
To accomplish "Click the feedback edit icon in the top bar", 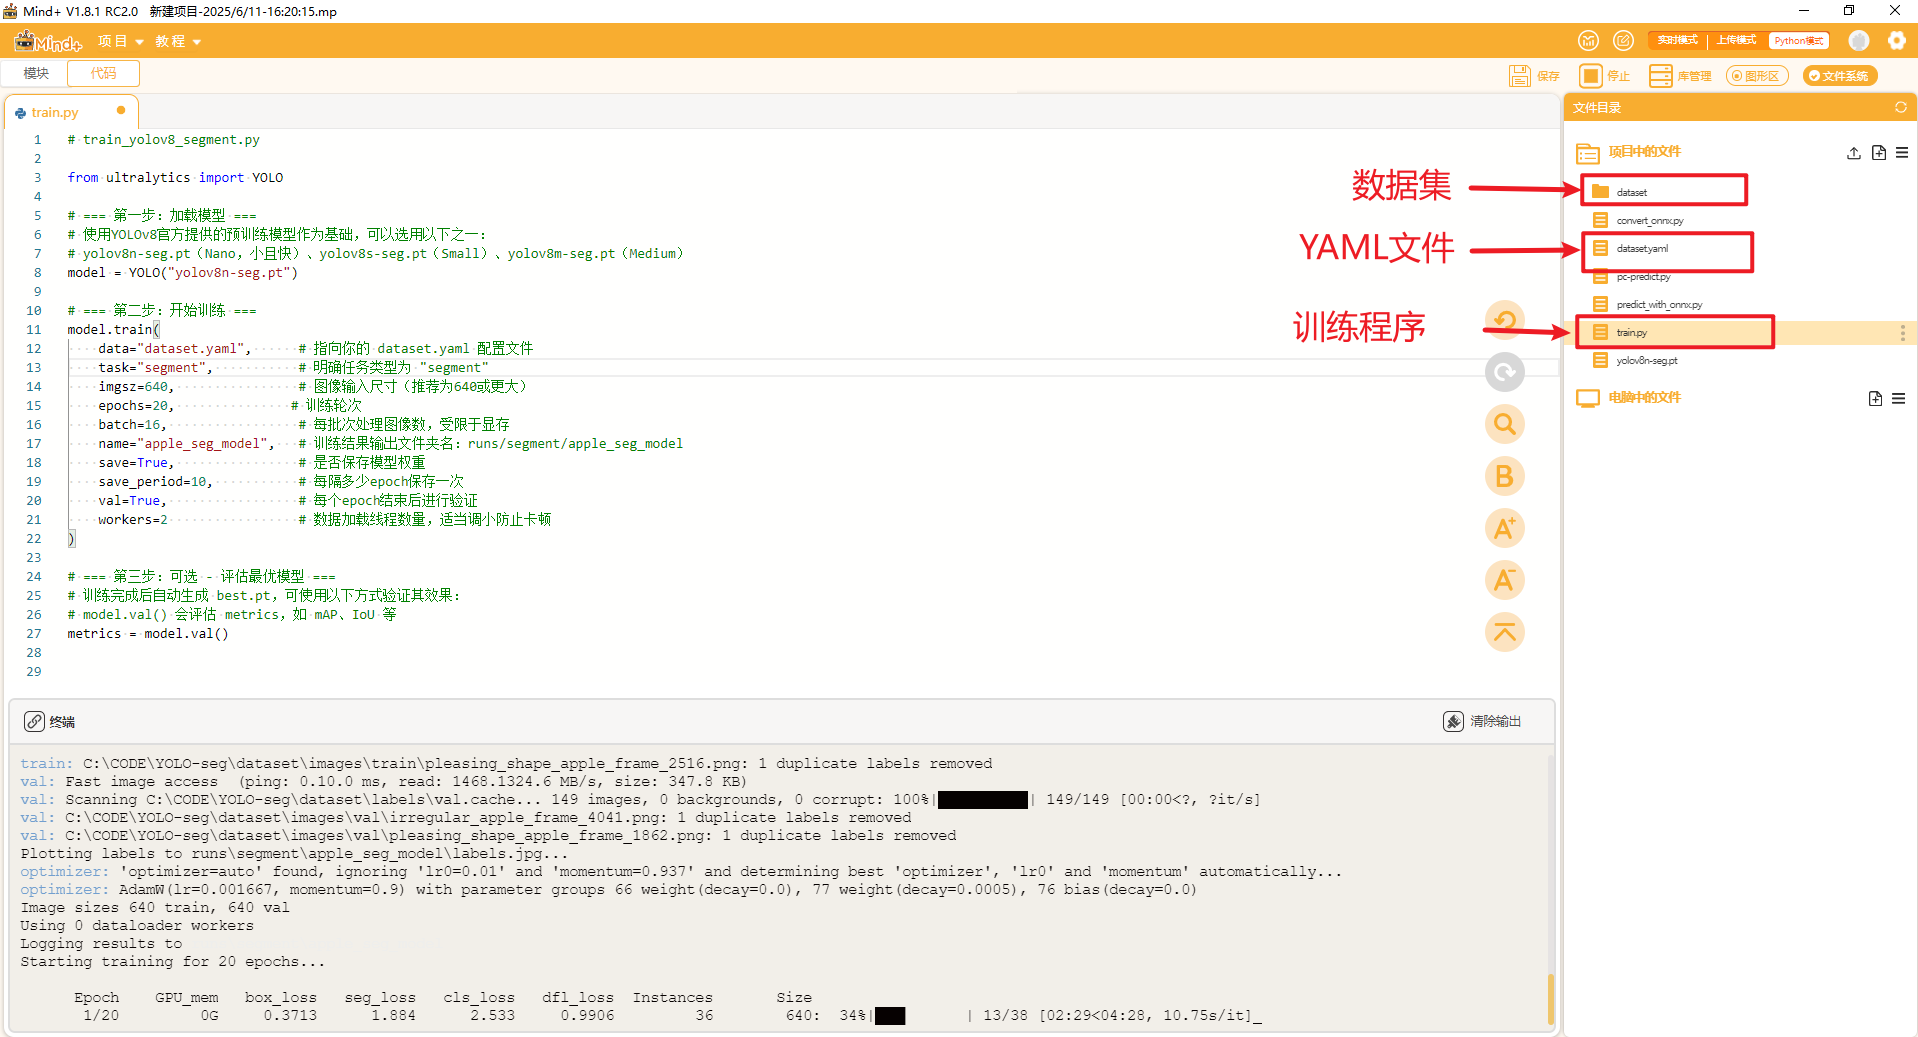I will pyautogui.click(x=1623, y=40).
